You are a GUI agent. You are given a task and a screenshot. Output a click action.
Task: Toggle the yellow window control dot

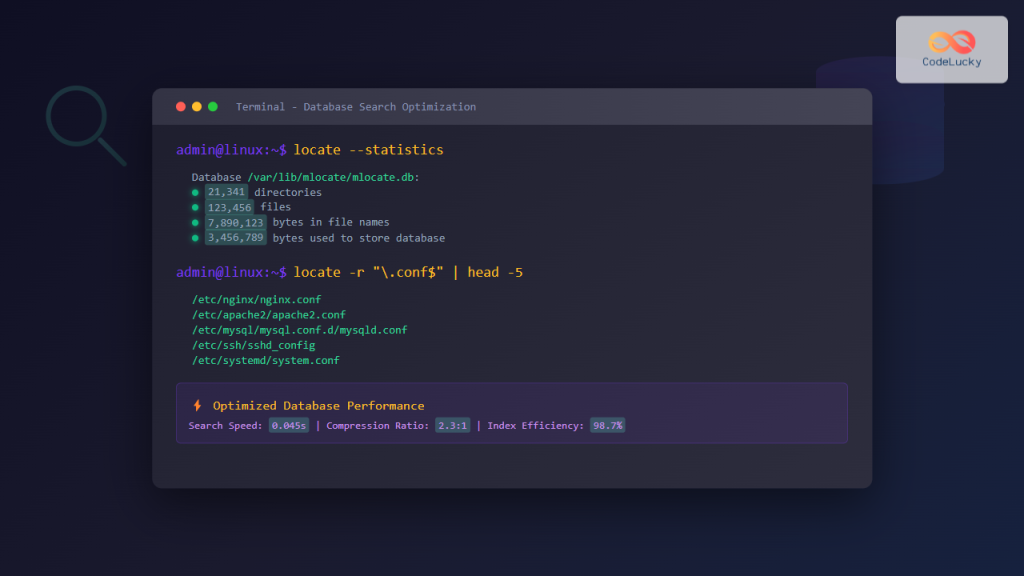pyautogui.click(x=196, y=106)
